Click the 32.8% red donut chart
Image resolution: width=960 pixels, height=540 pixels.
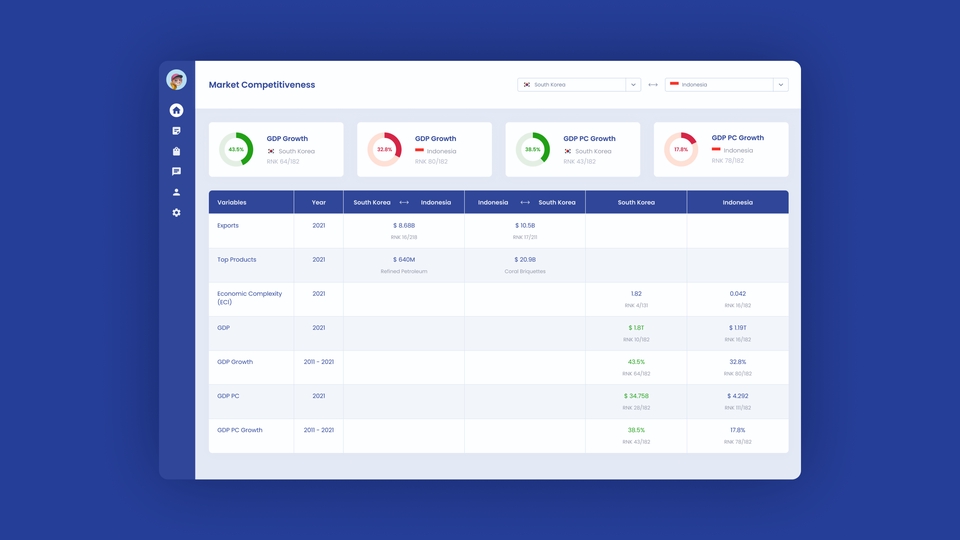pyautogui.click(x=384, y=149)
